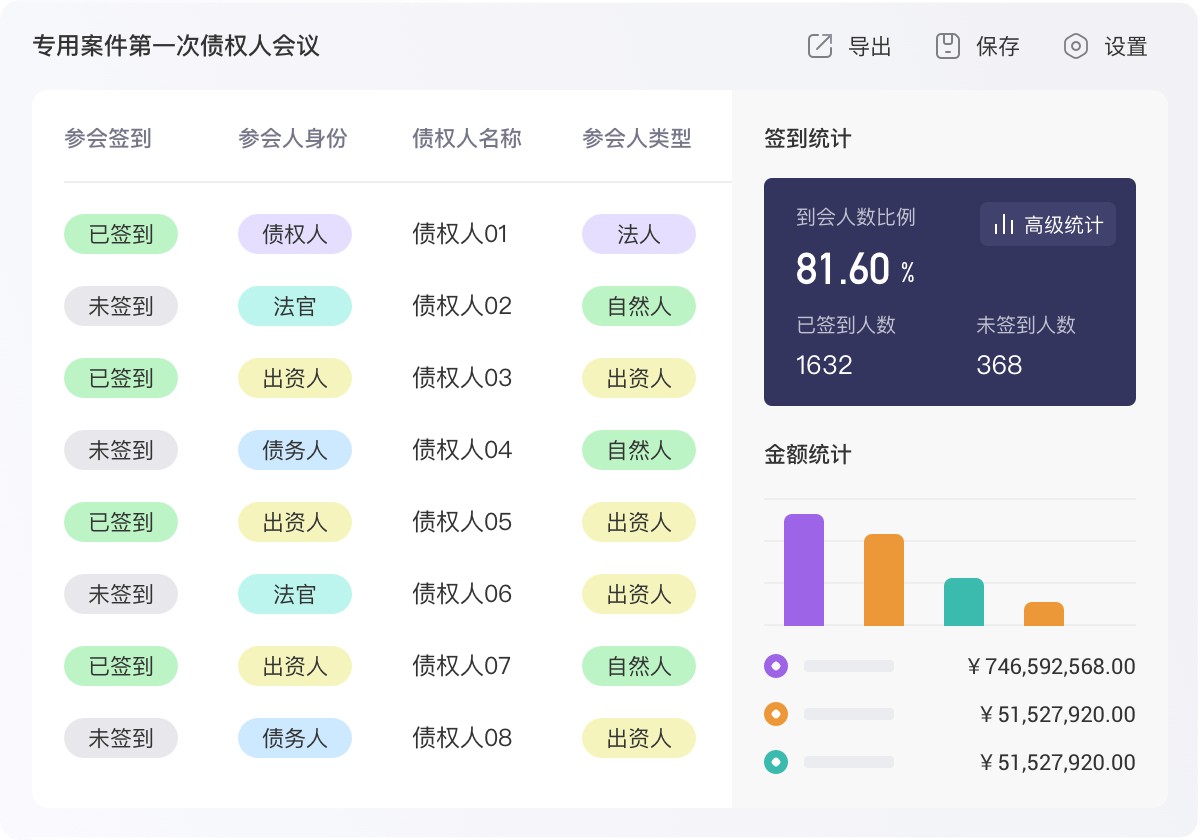Viewport: 1200px width, 840px height.
Task: Click the 债权人03 name cell
Action: tap(462, 378)
